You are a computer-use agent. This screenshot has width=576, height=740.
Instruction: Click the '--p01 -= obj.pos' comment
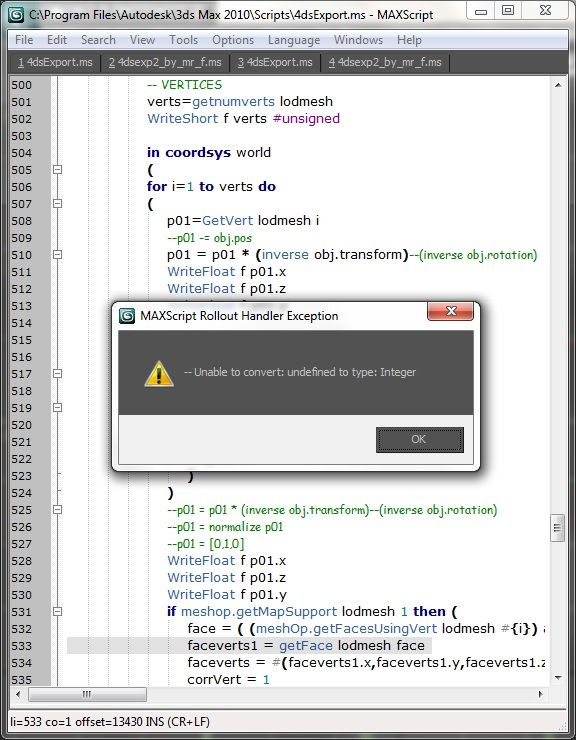point(209,237)
